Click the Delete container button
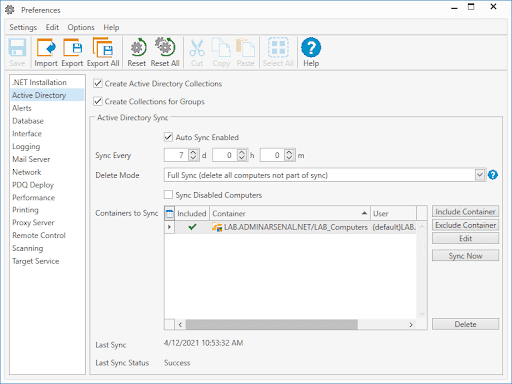512x384 pixels. pyautogui.click(x=465, y=324)
